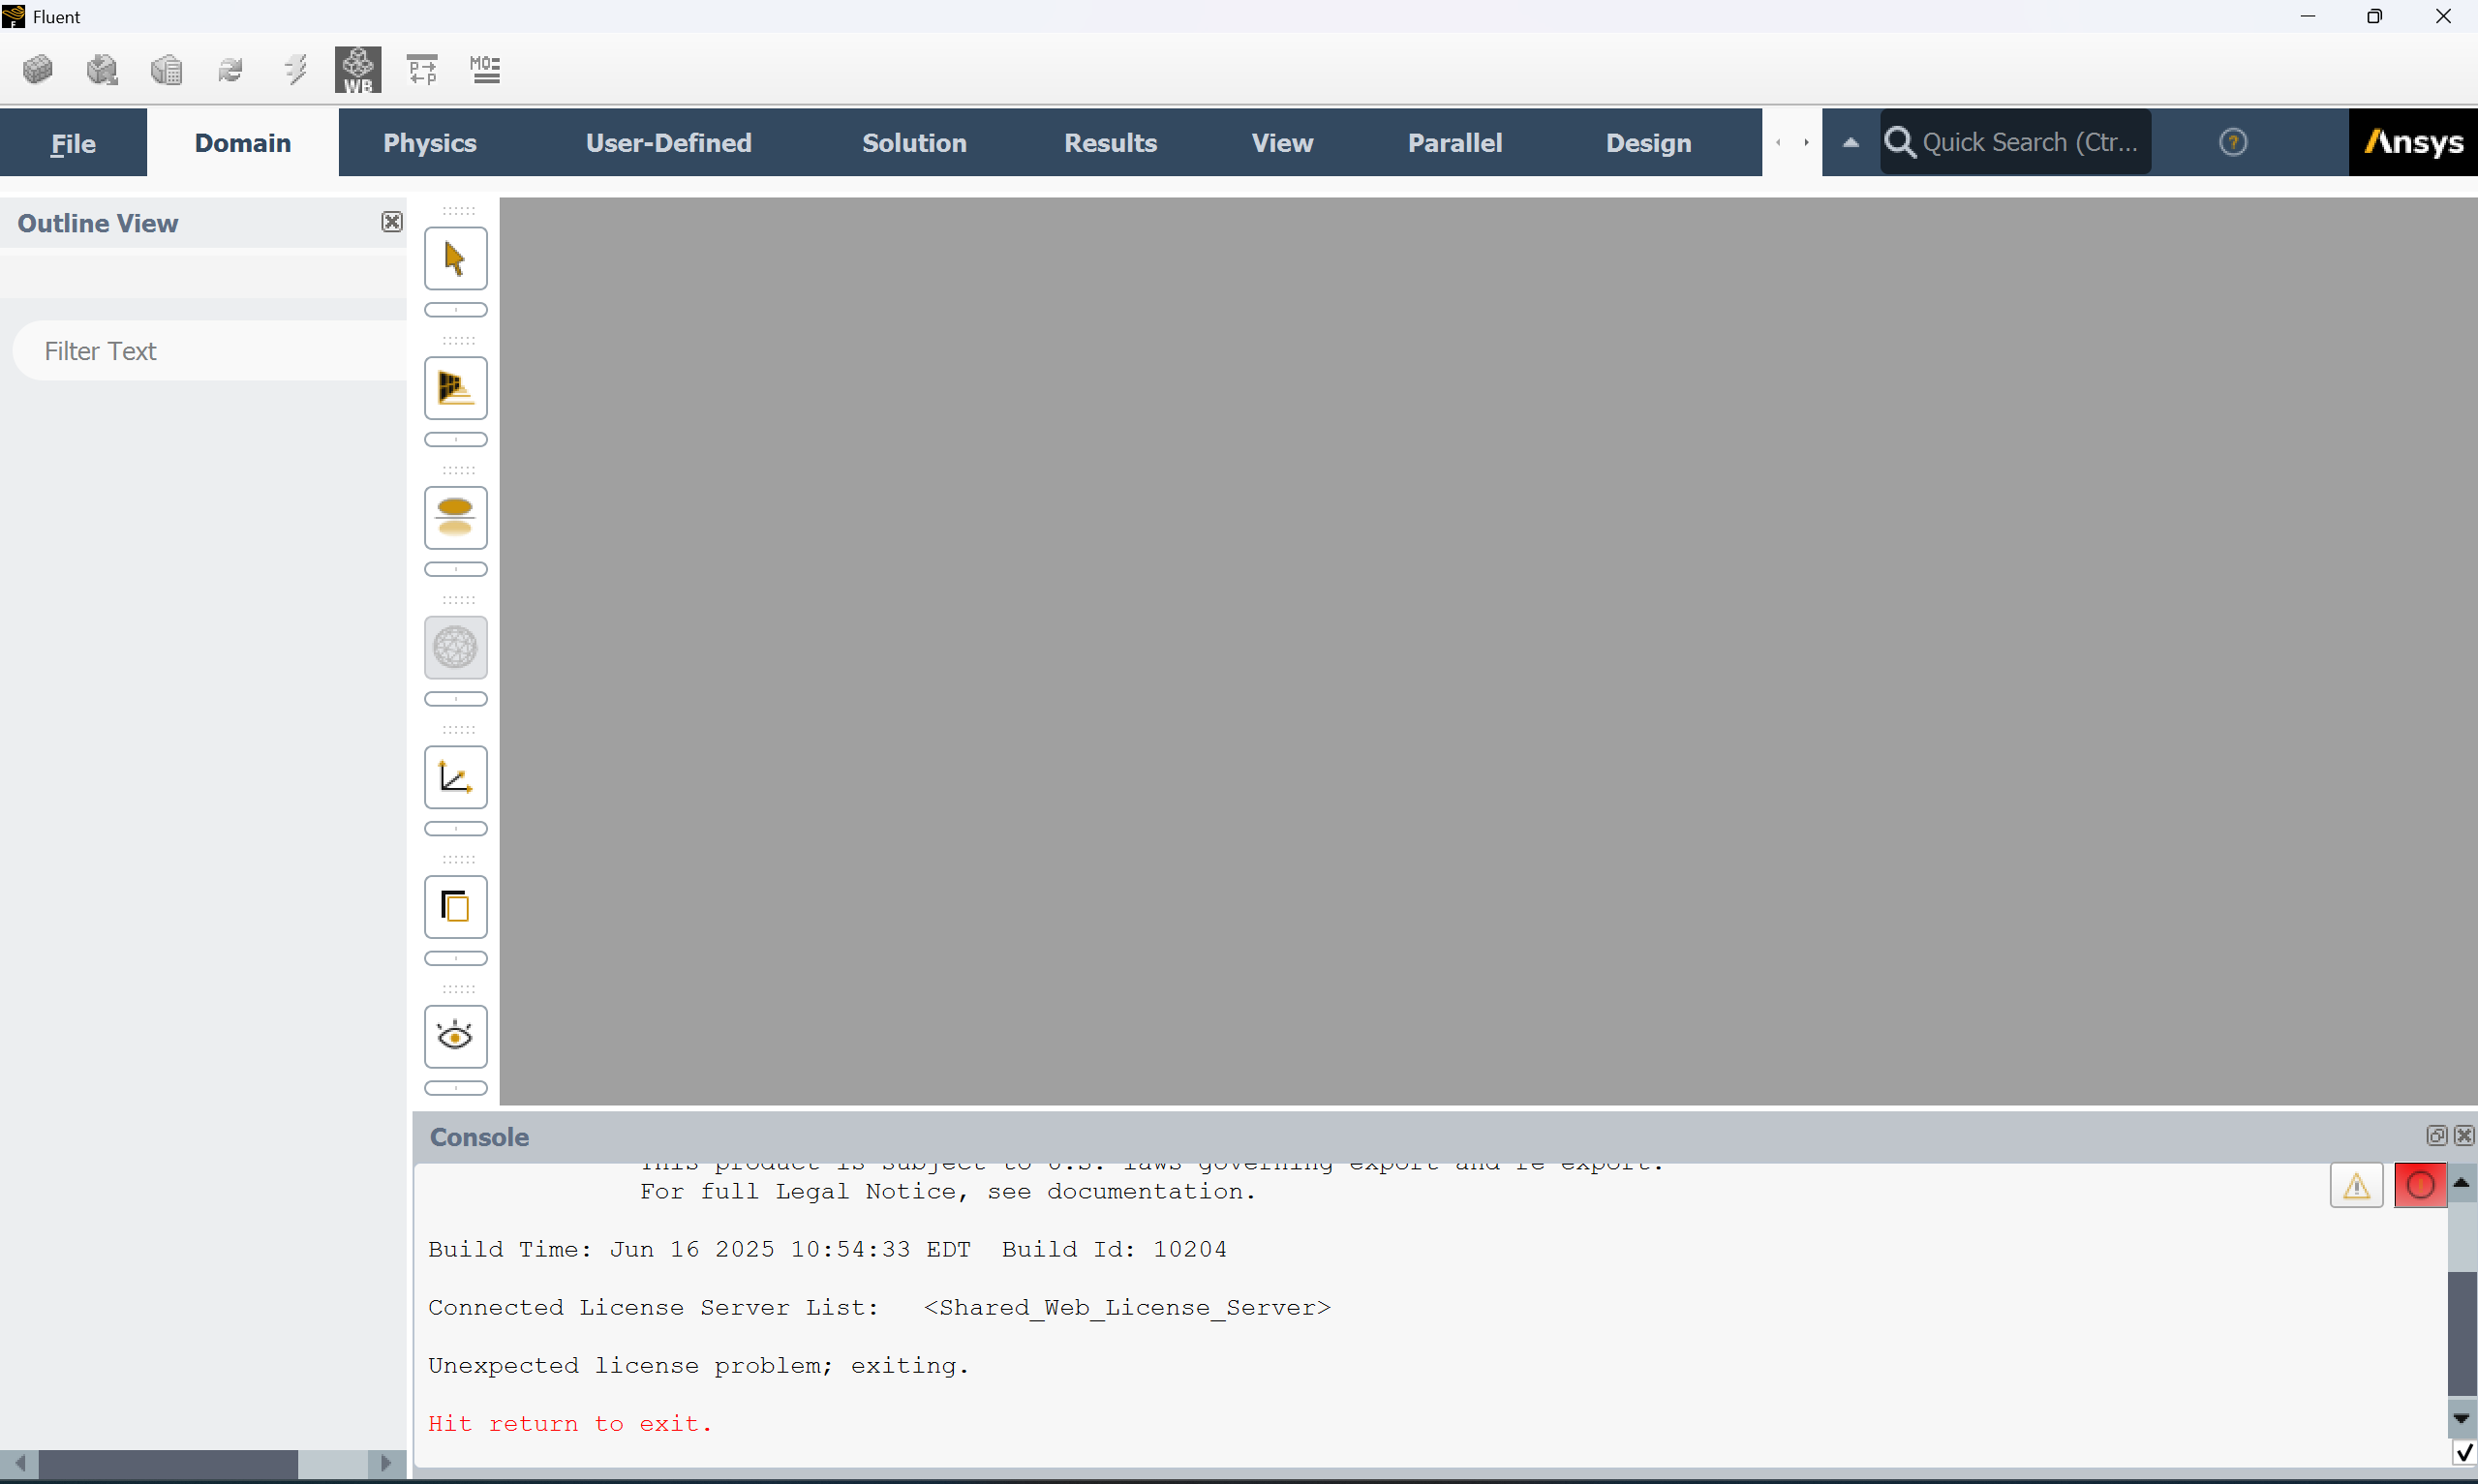
Task: Open the File menu
Action: tap(73, 143)
